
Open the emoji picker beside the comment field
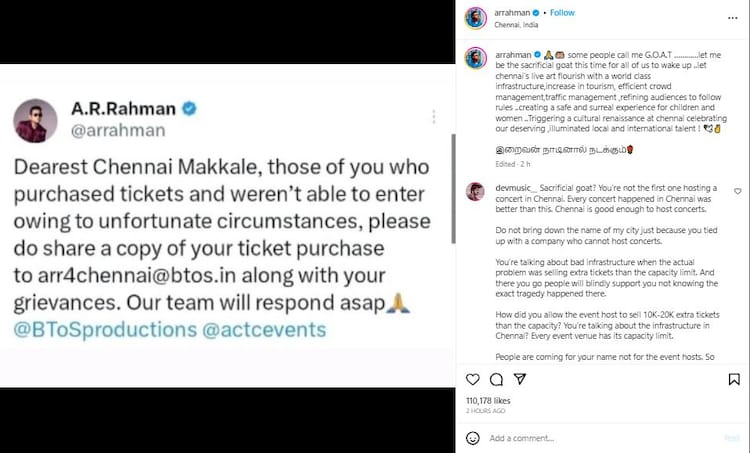pos(473,438)
